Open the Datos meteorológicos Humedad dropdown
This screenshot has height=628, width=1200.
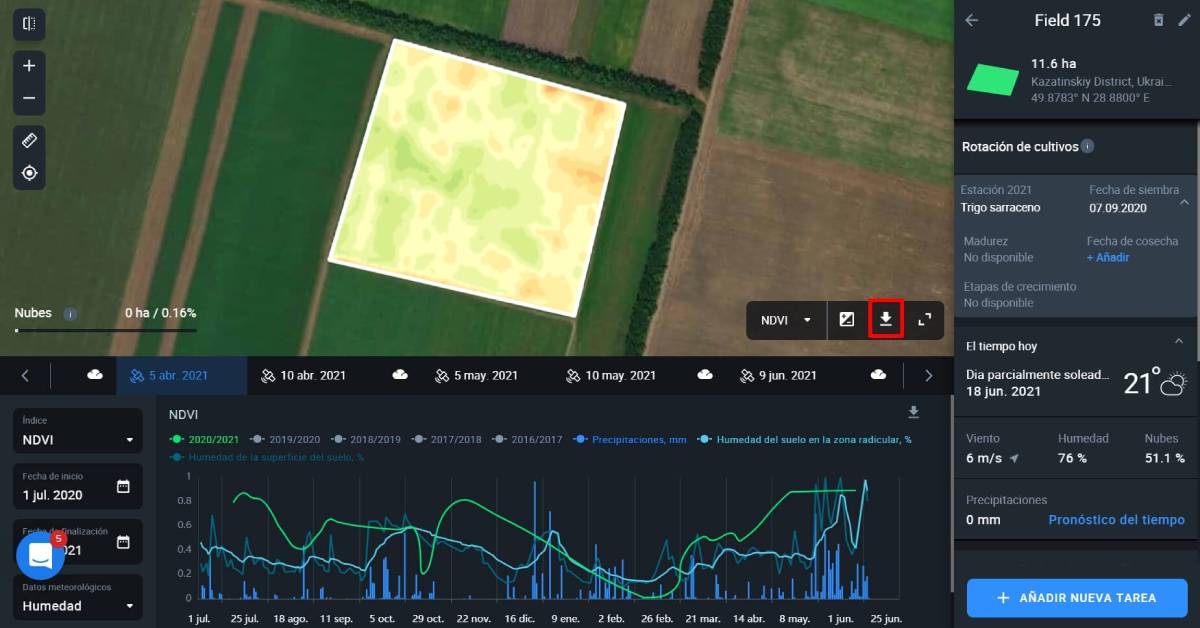point(77,605)
